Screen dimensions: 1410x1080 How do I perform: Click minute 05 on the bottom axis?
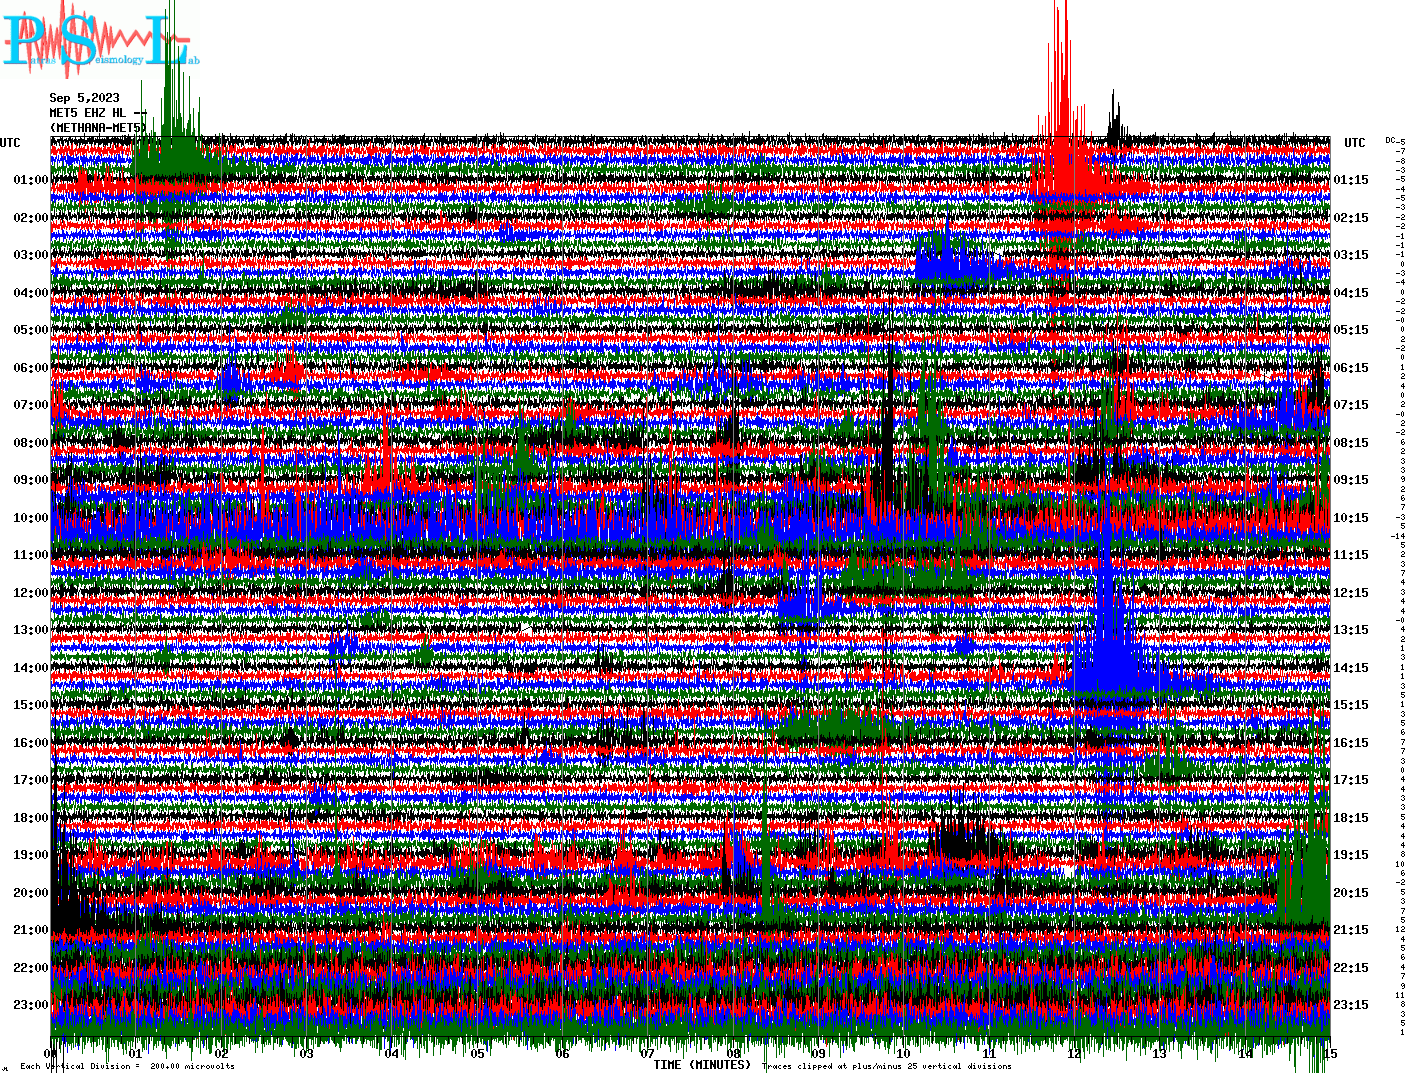pyautogui.click(x=477, y=1054)
